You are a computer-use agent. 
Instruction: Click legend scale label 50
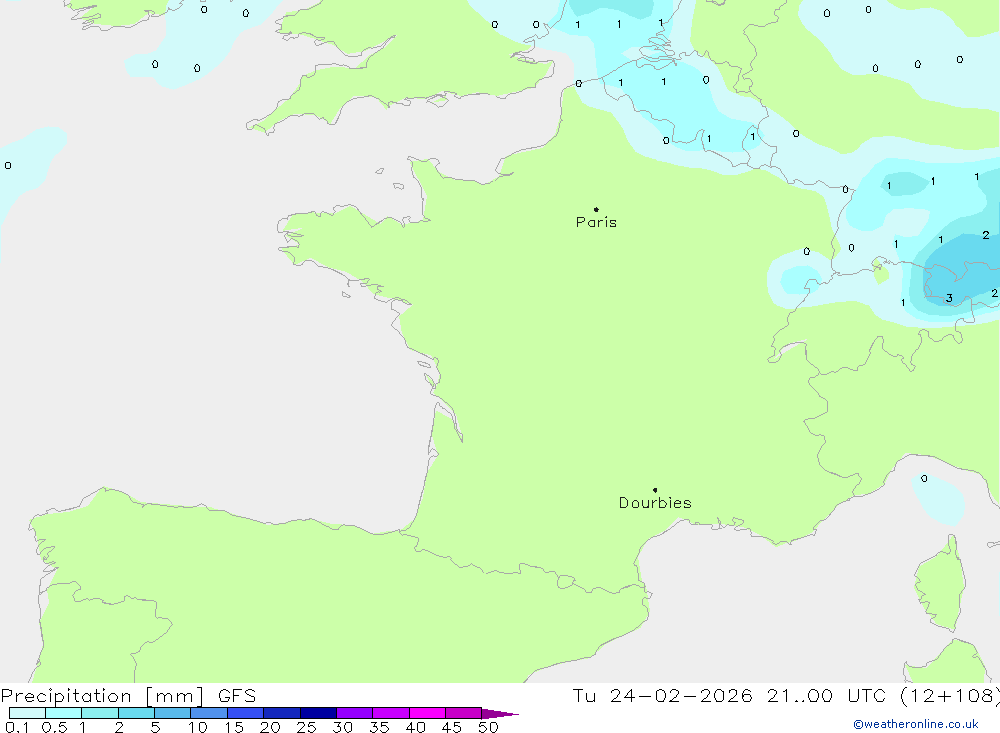[x=488, y=727]
